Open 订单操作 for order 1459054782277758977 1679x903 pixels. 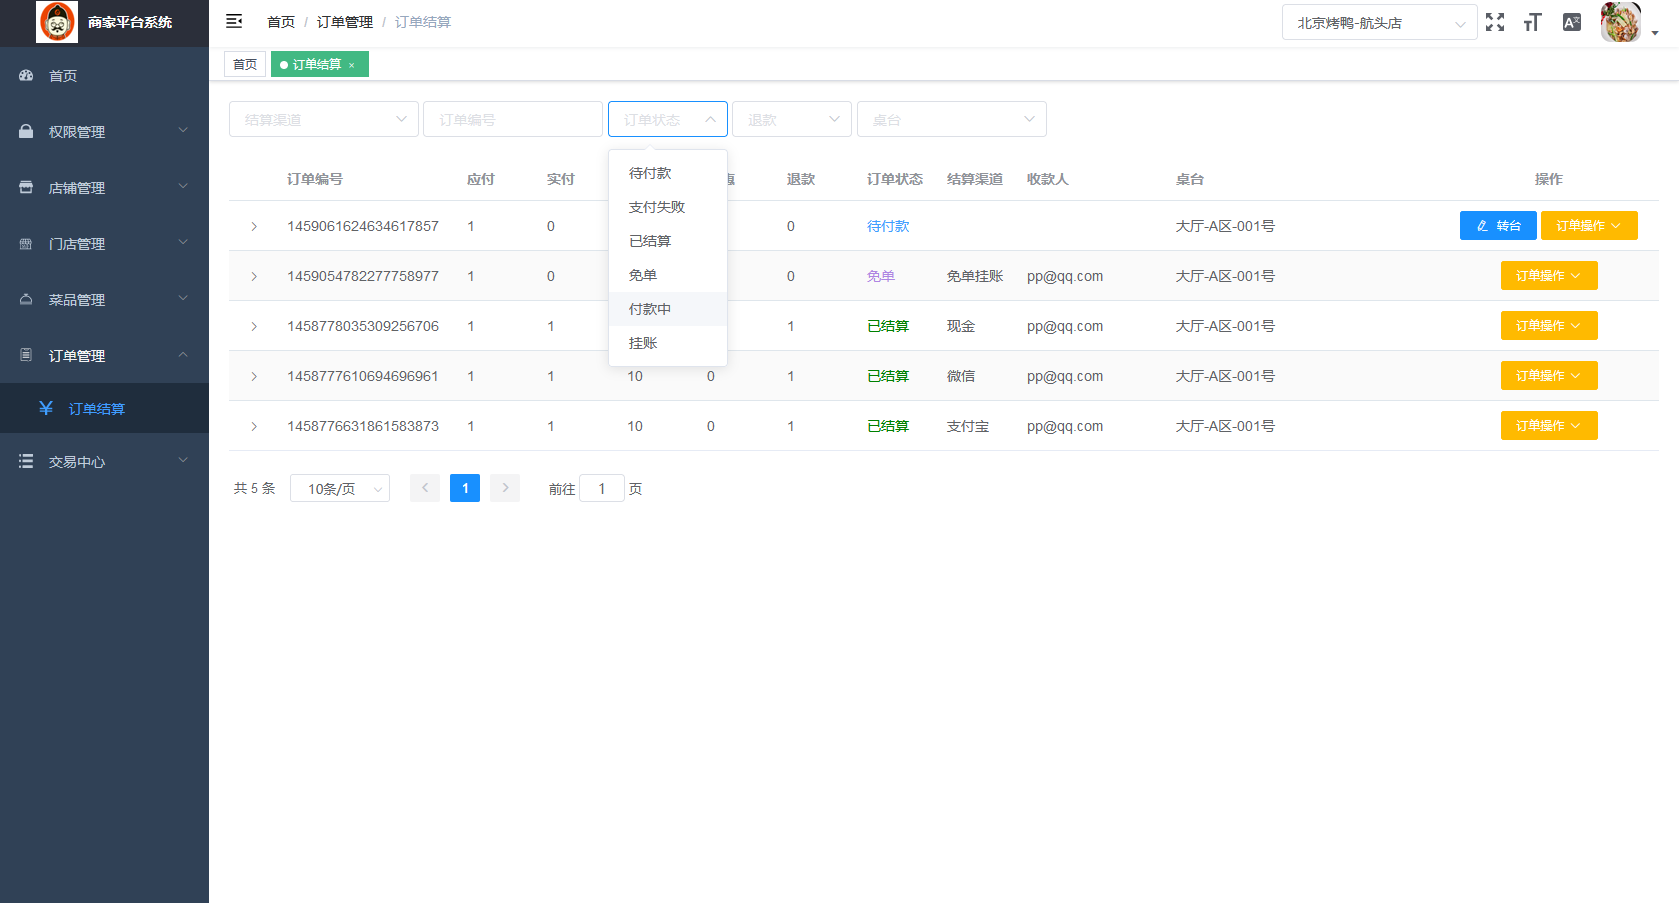click(1549, 276)
